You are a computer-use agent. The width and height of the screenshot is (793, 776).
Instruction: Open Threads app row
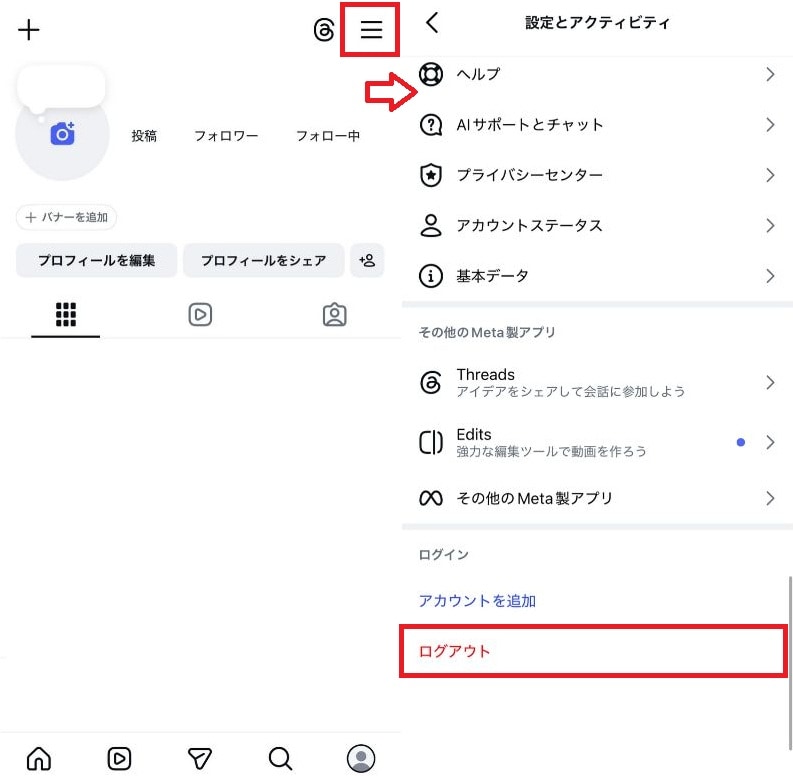point(597,382)
